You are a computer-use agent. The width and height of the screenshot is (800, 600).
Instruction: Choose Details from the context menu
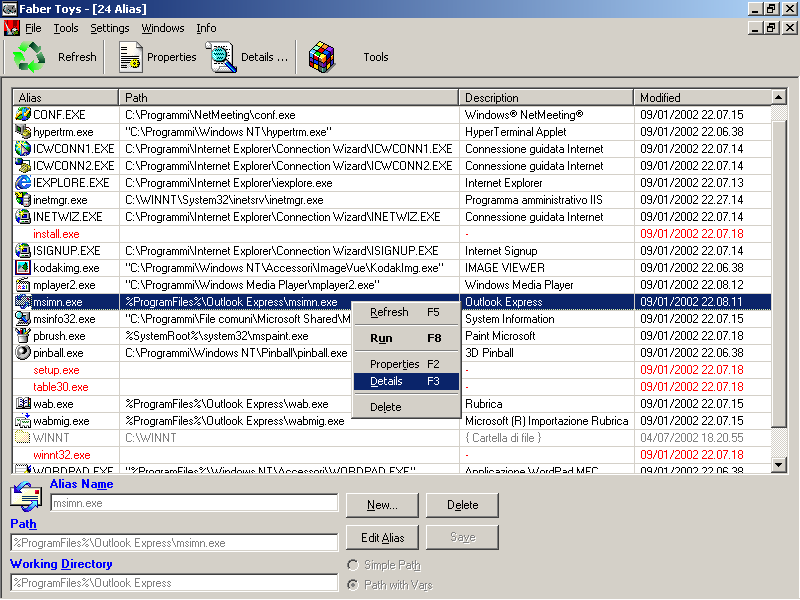(386, 381)
